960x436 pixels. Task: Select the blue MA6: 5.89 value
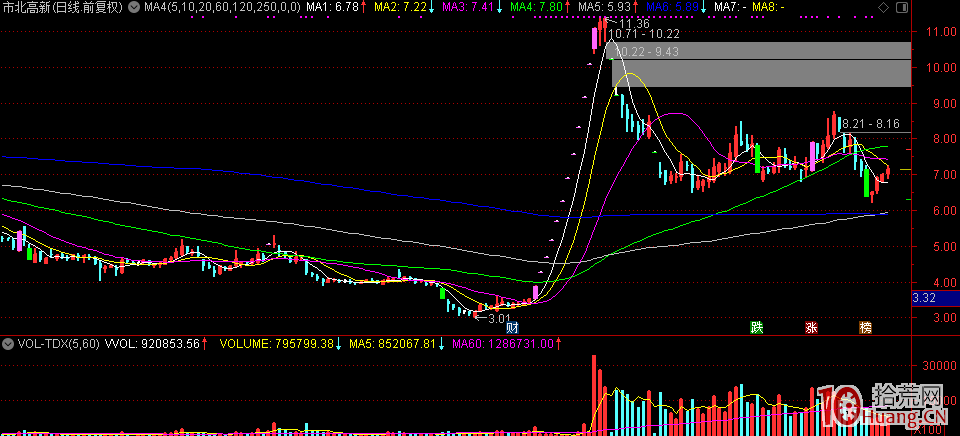click(x=672, y=7)
